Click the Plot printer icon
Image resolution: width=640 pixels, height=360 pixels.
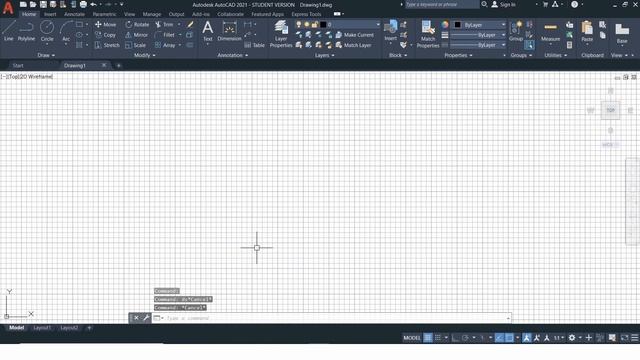(83, 4)
